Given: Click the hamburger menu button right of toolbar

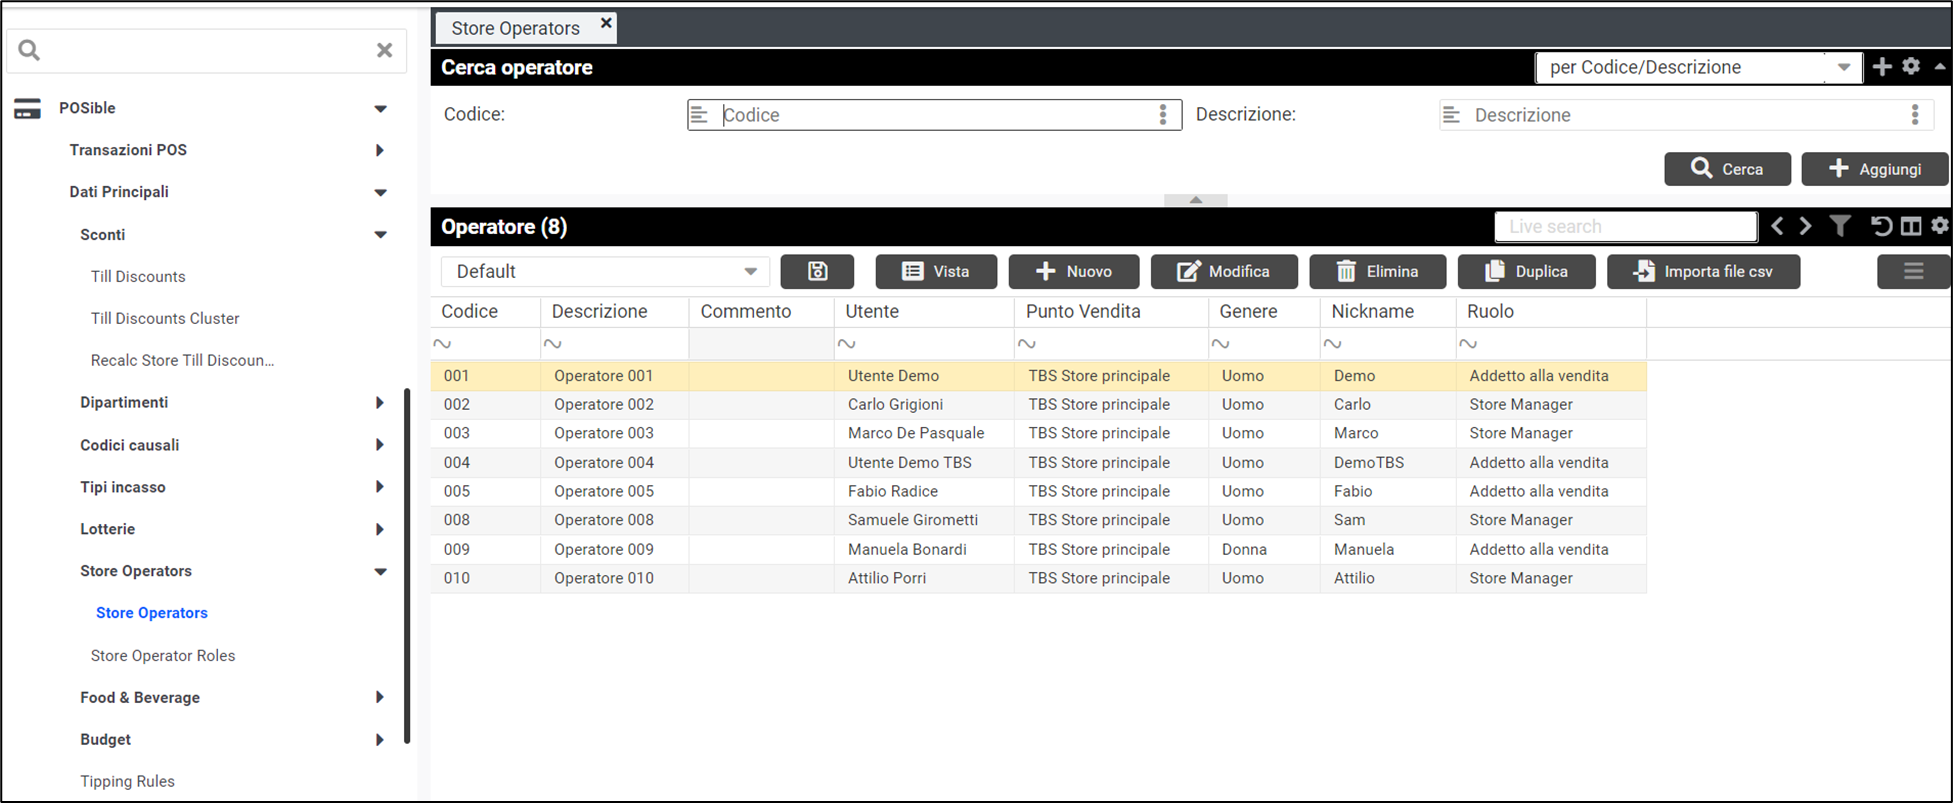Looking at the screenshot, I should (x=1913, y=271).
